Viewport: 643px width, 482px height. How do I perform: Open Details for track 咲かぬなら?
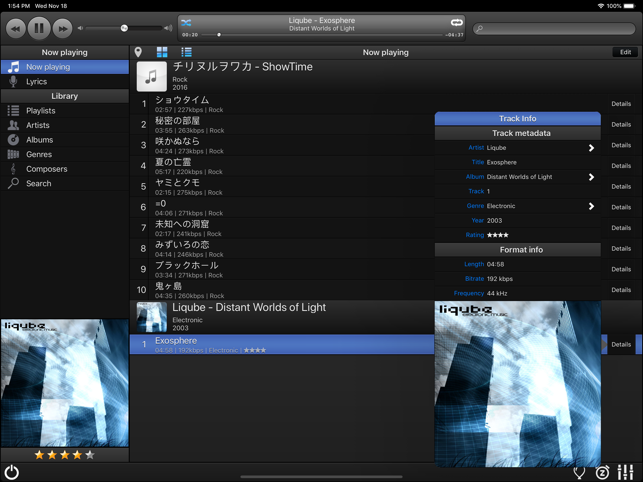pyautogui.click(x=621, y=145)
